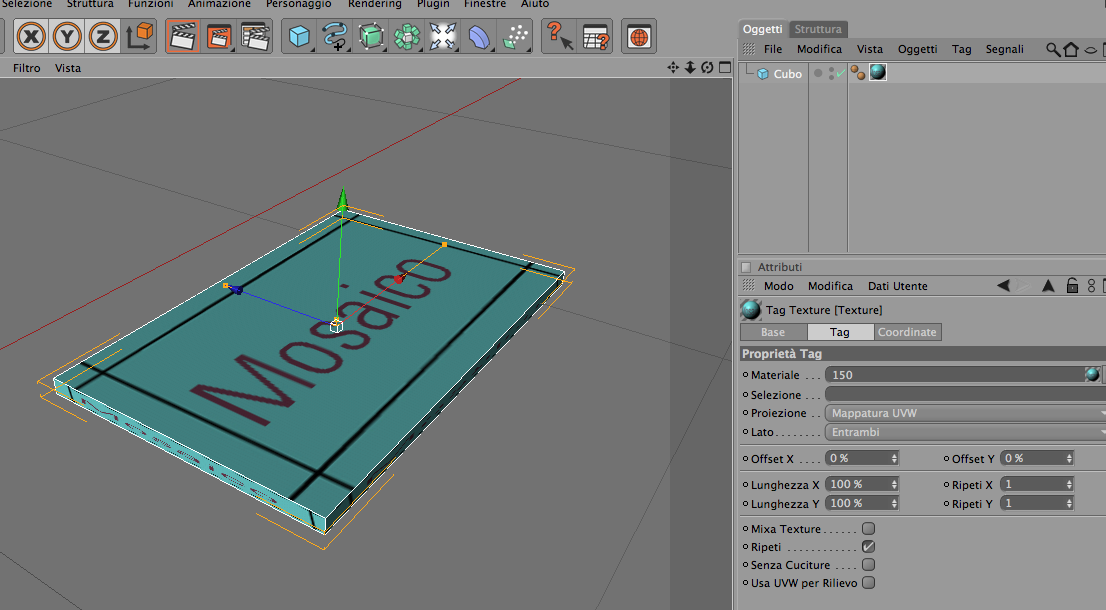Toggle viewport maximize icon
The width and height of the screenshot is (1106, 610).
(724, 68)
